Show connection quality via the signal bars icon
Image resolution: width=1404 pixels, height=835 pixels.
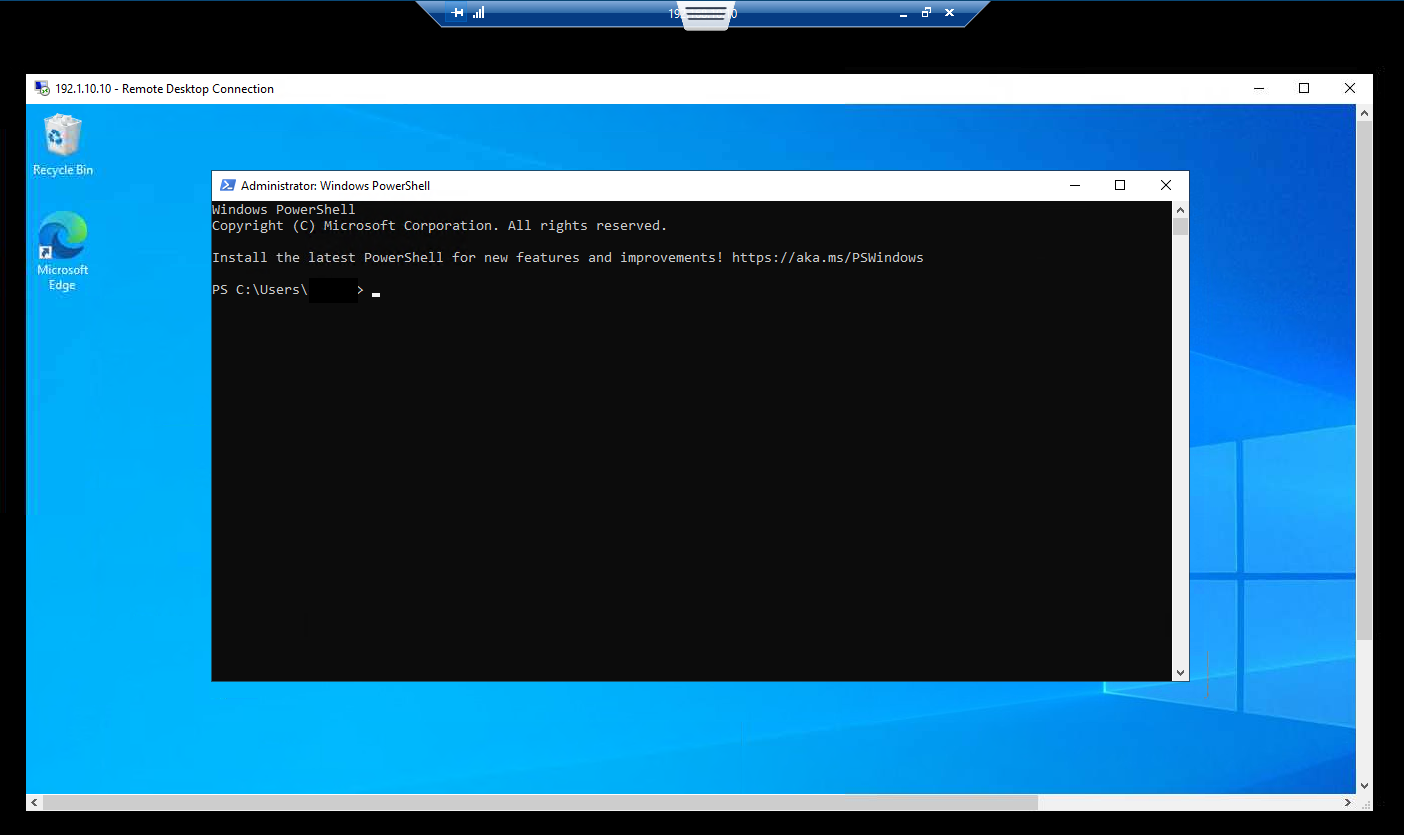click(x=478, y=13)
